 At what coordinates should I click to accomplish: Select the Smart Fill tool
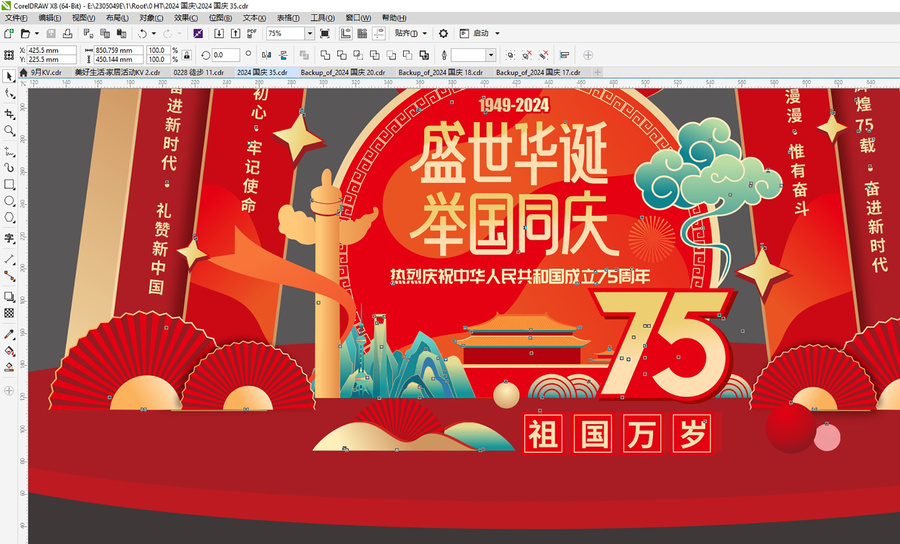9,367
